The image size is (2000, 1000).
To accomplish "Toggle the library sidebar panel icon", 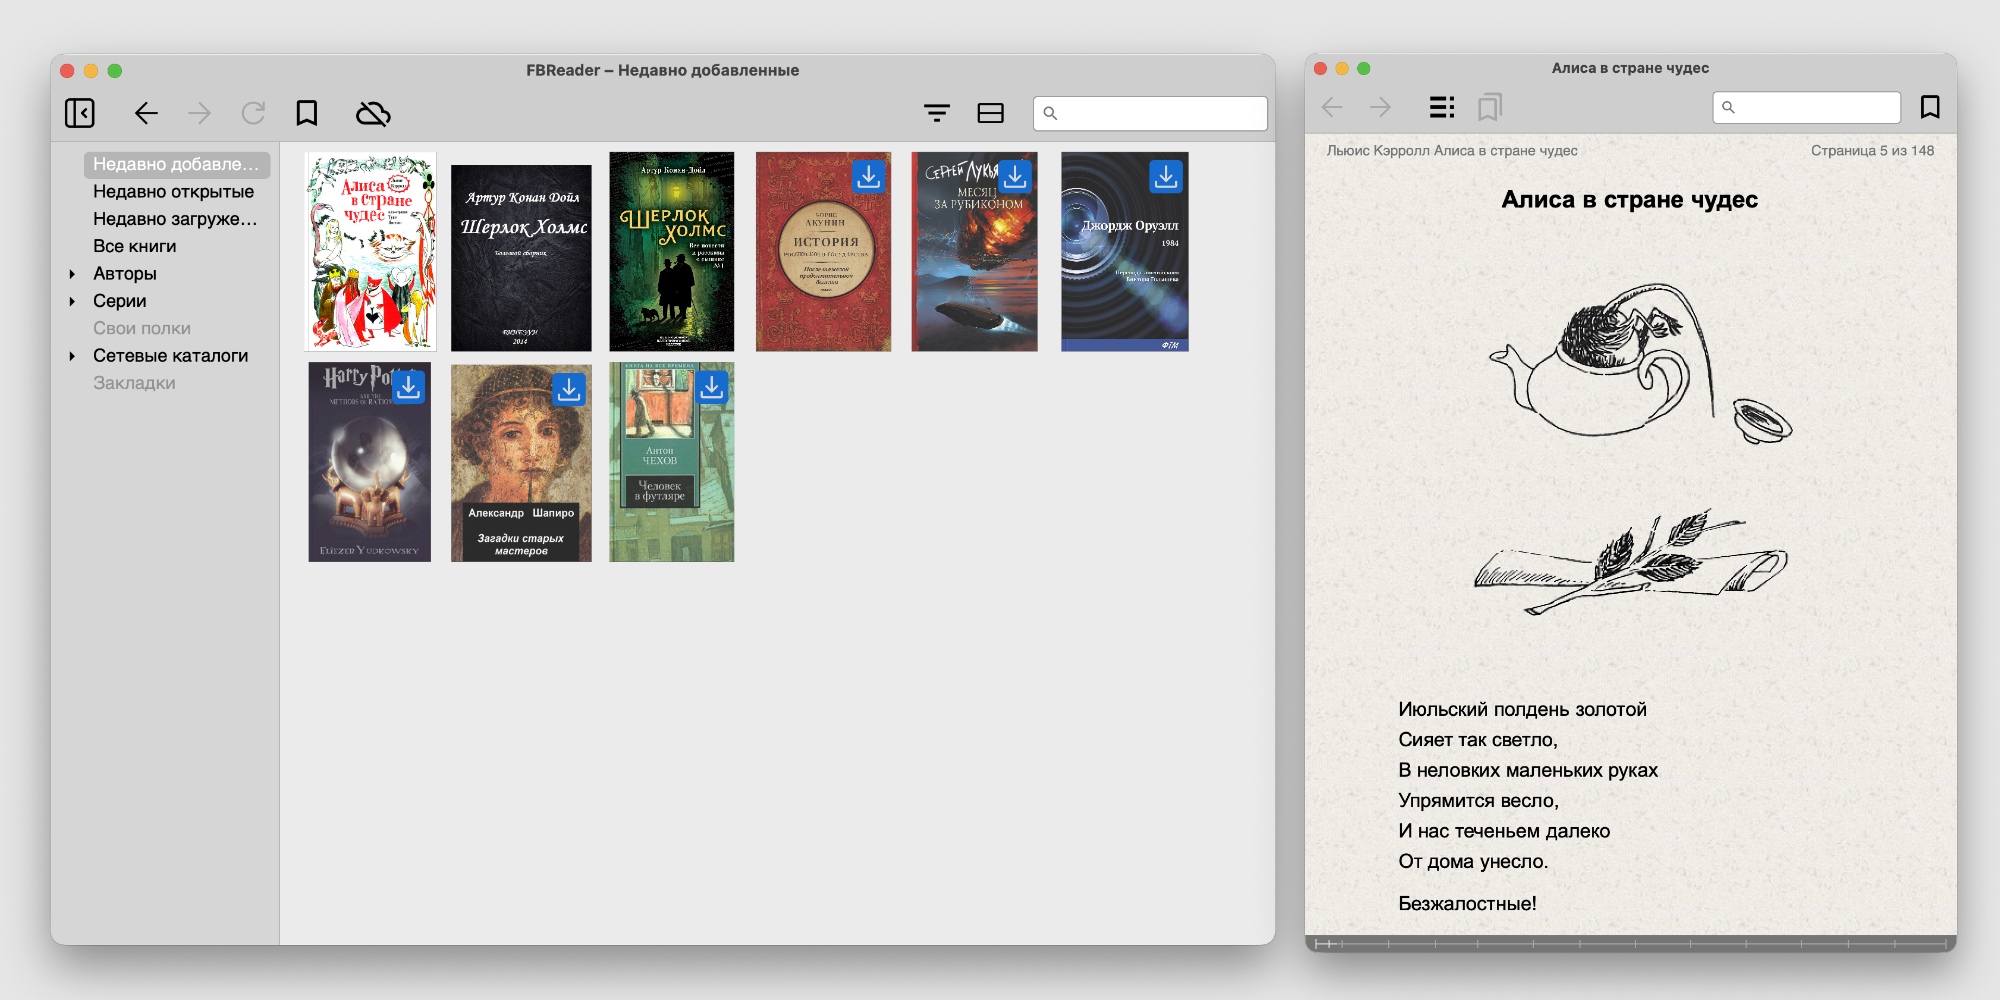I will point(80,113).
